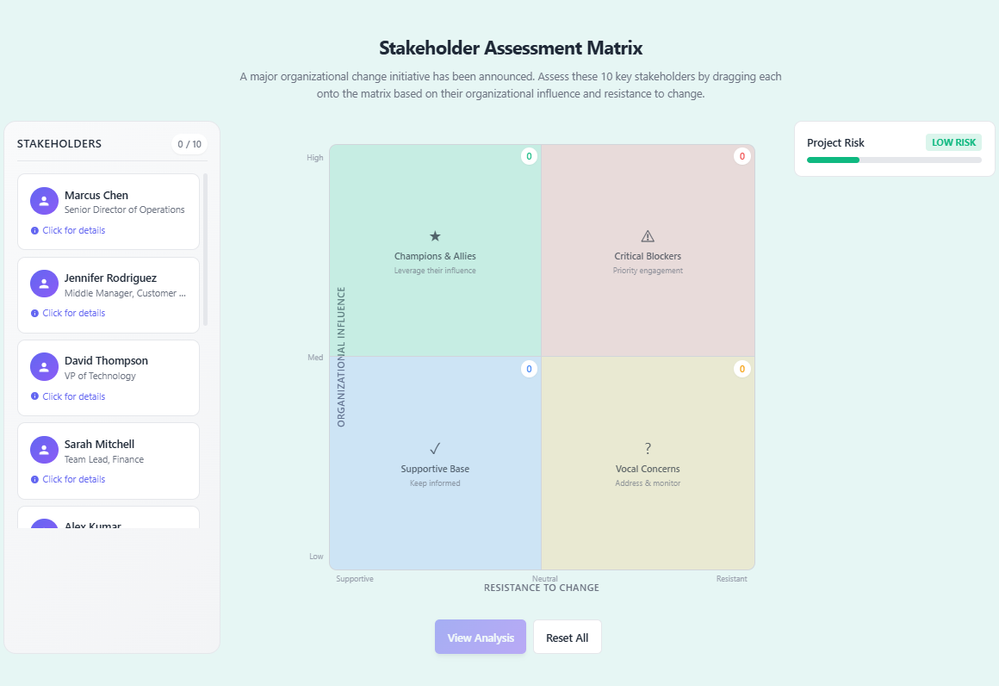Image resolution: width=999 pixels, height=686 pixels.
Task: Click the Reset All button
Action: [567, 637]
